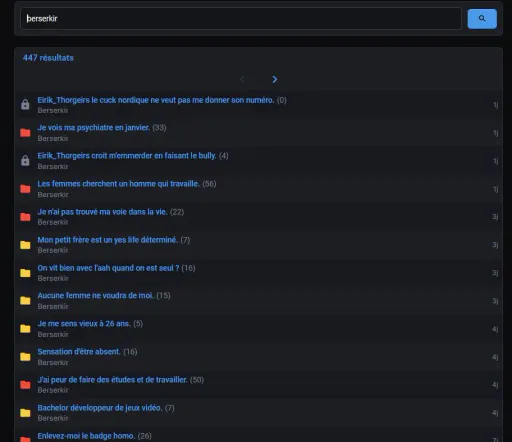
Task: Click reply count '(50)' on 'J'ai peur' row
Action: tap(197, 380)
